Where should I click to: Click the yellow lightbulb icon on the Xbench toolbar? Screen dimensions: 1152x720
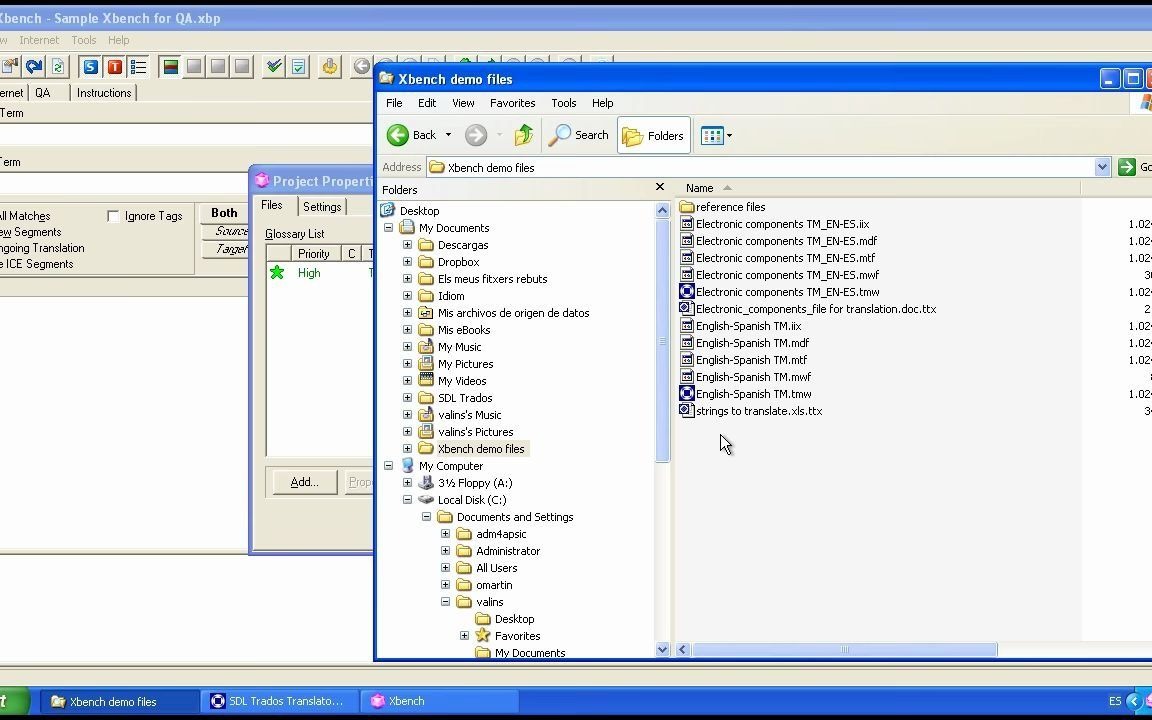(330, 66)
